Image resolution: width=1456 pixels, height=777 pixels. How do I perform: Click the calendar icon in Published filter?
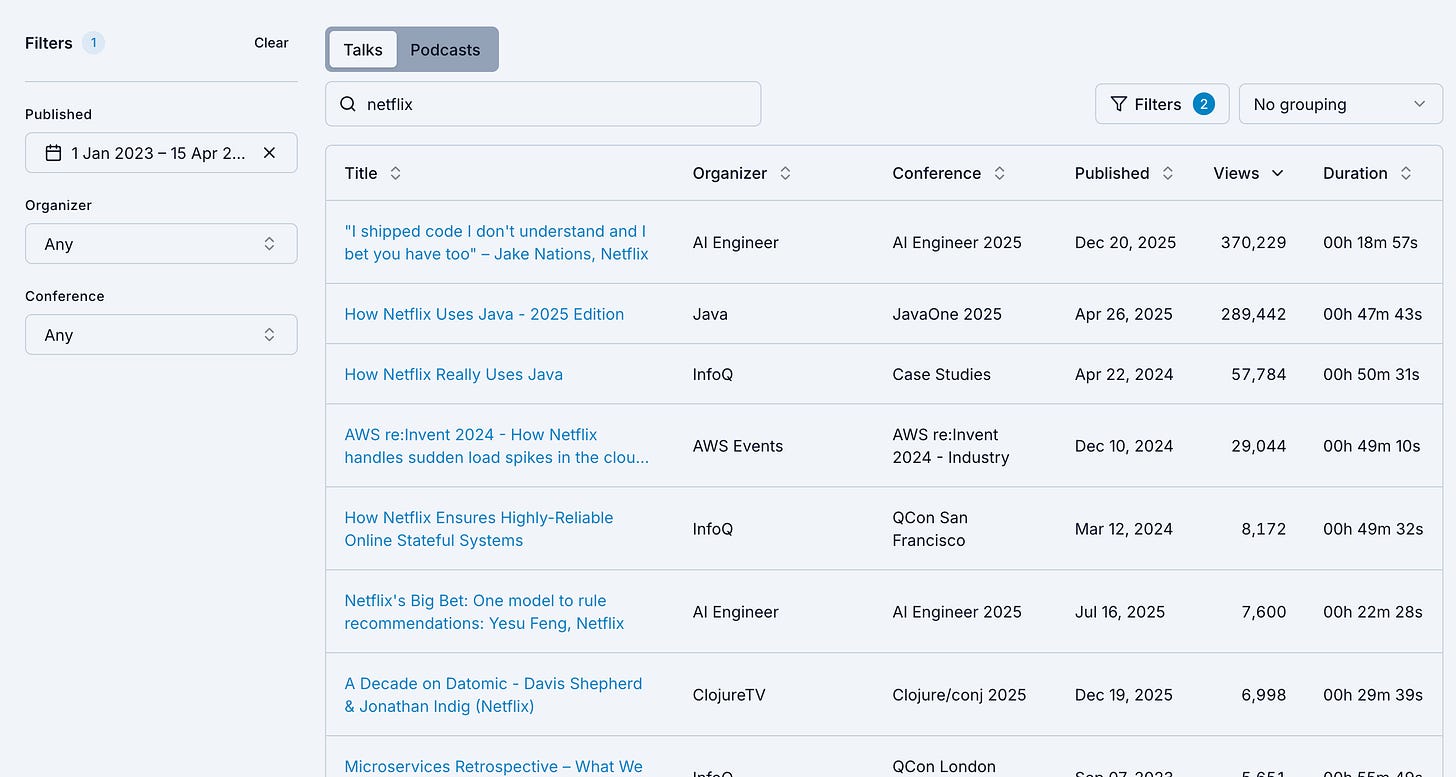(54, 153)
